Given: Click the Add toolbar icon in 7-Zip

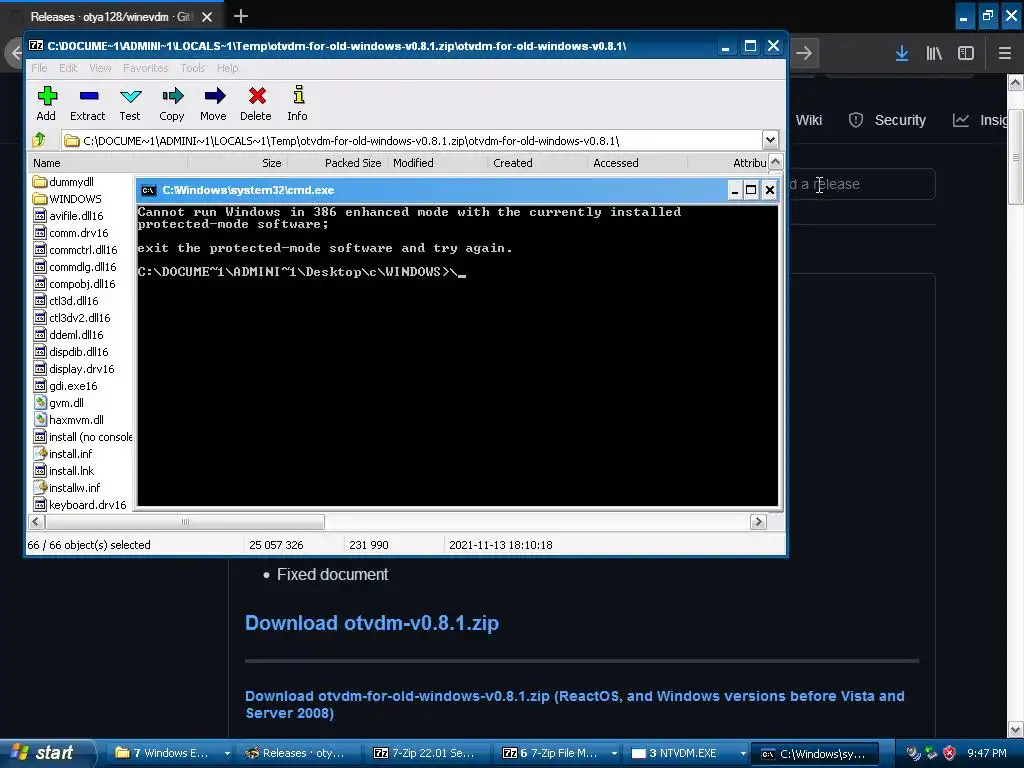Looking at the screenshot, I should 46,103.
